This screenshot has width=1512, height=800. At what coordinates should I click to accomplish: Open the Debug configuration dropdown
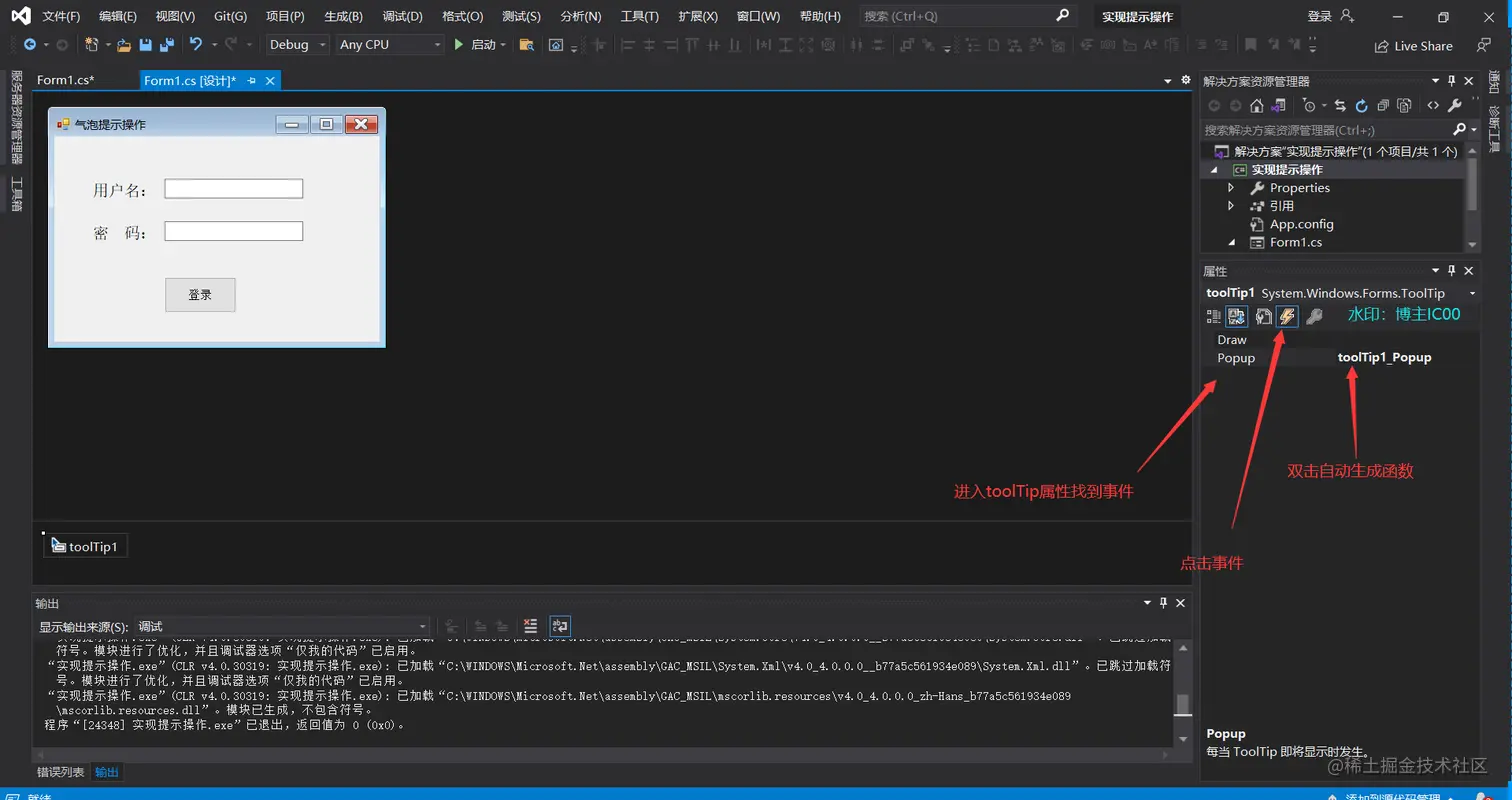[297, 45]
